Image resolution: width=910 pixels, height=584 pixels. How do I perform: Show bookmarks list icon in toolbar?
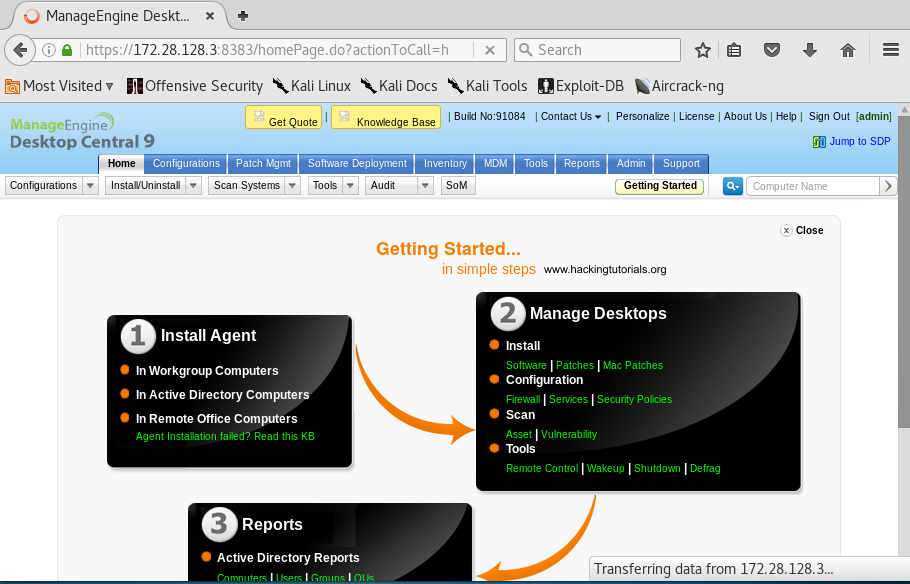tap(734, 51)
